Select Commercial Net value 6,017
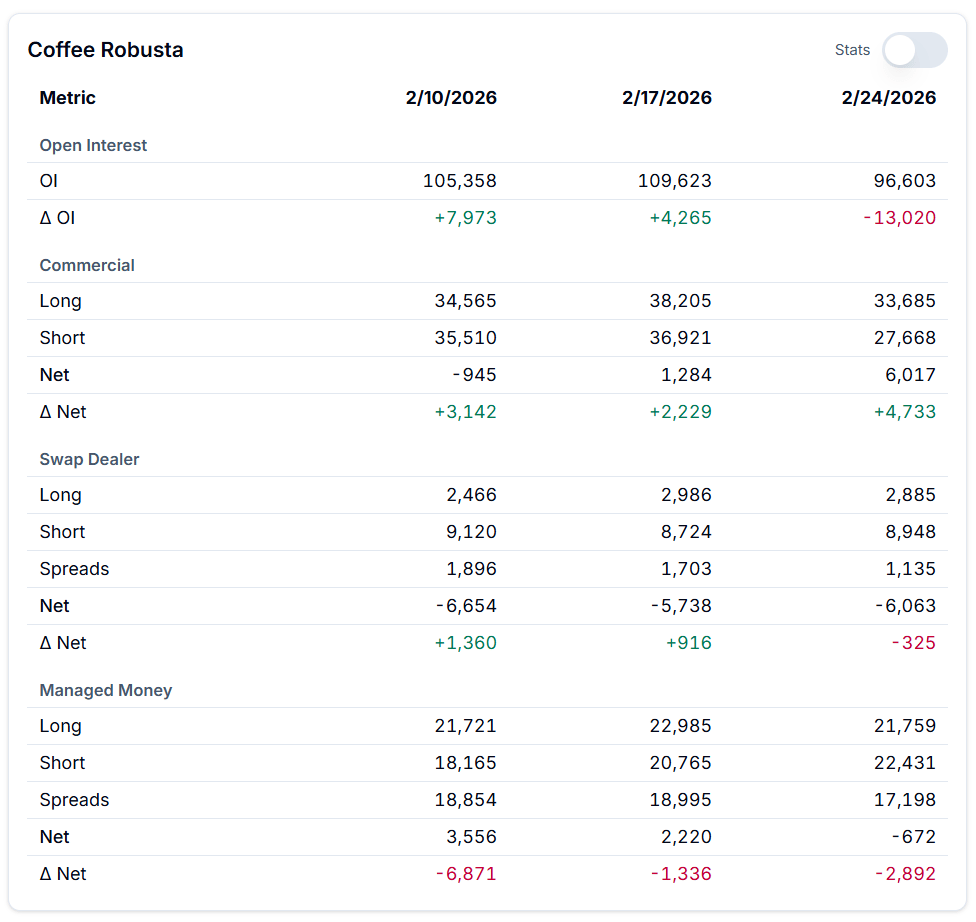Image resolution: width=976 pixels, height=922 pixels. click(x=911, y=375)
